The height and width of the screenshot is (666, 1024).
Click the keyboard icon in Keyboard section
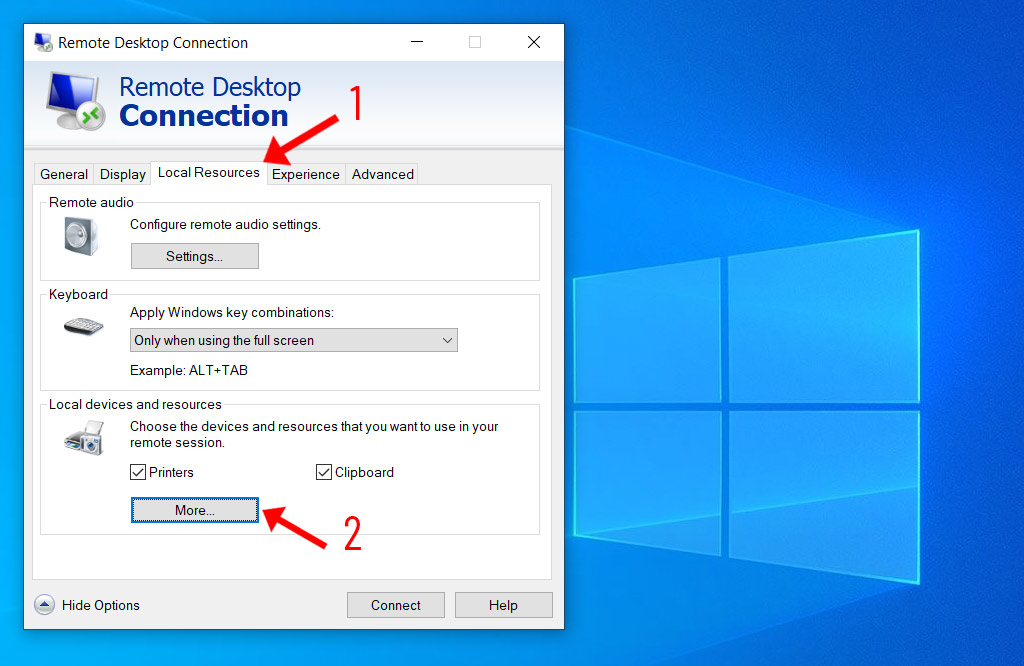click(x=84, y=326)
